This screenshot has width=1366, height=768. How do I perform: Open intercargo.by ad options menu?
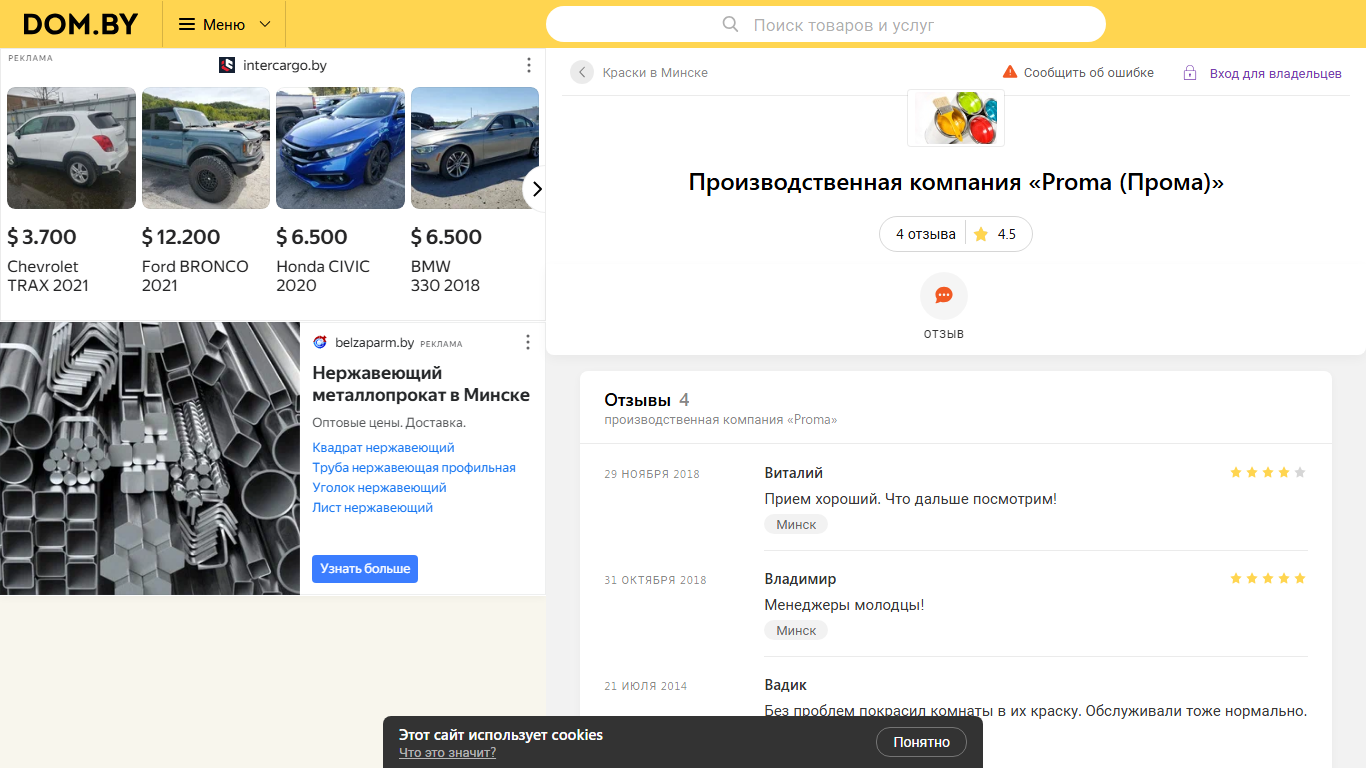tap(528, 65)
